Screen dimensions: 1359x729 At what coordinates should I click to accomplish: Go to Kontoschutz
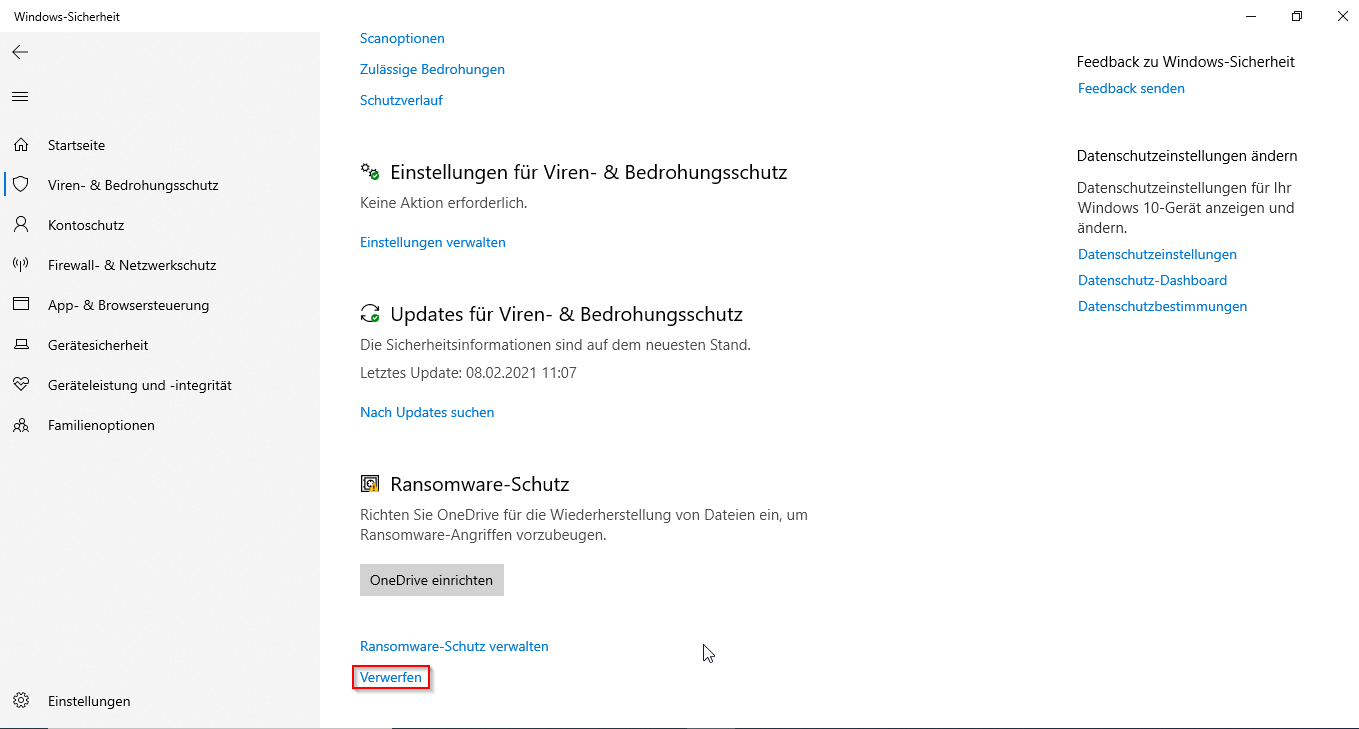(x=86, y=225)
